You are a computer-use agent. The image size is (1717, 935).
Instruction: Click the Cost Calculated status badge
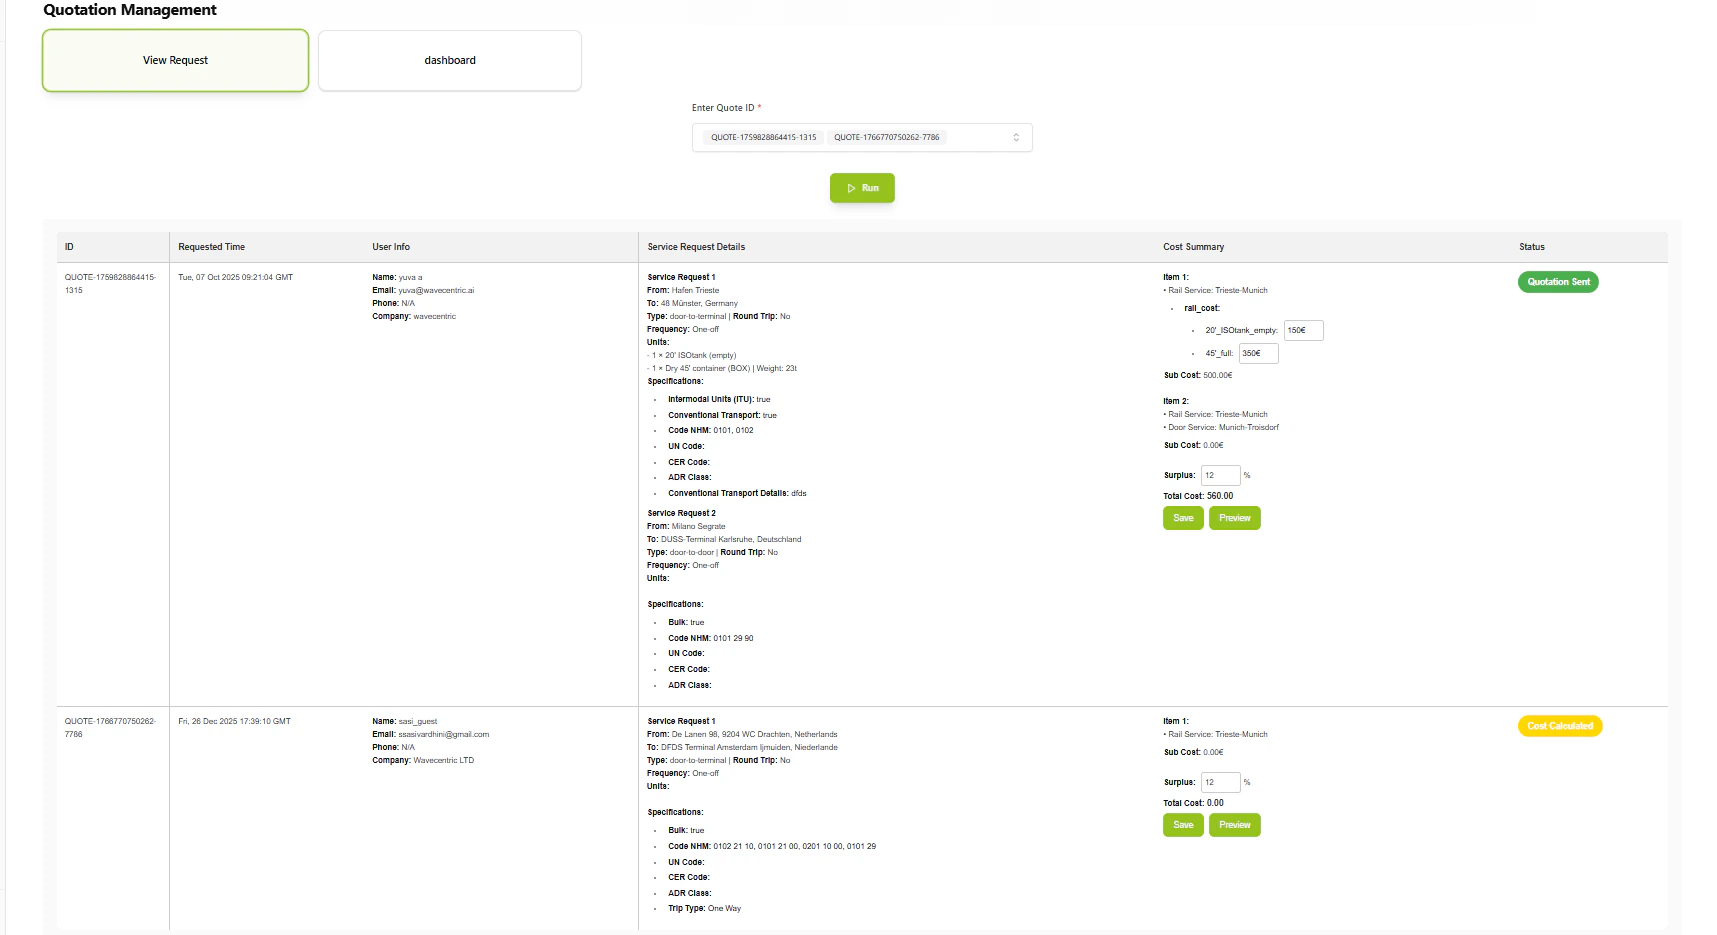tap(1560, 726)
